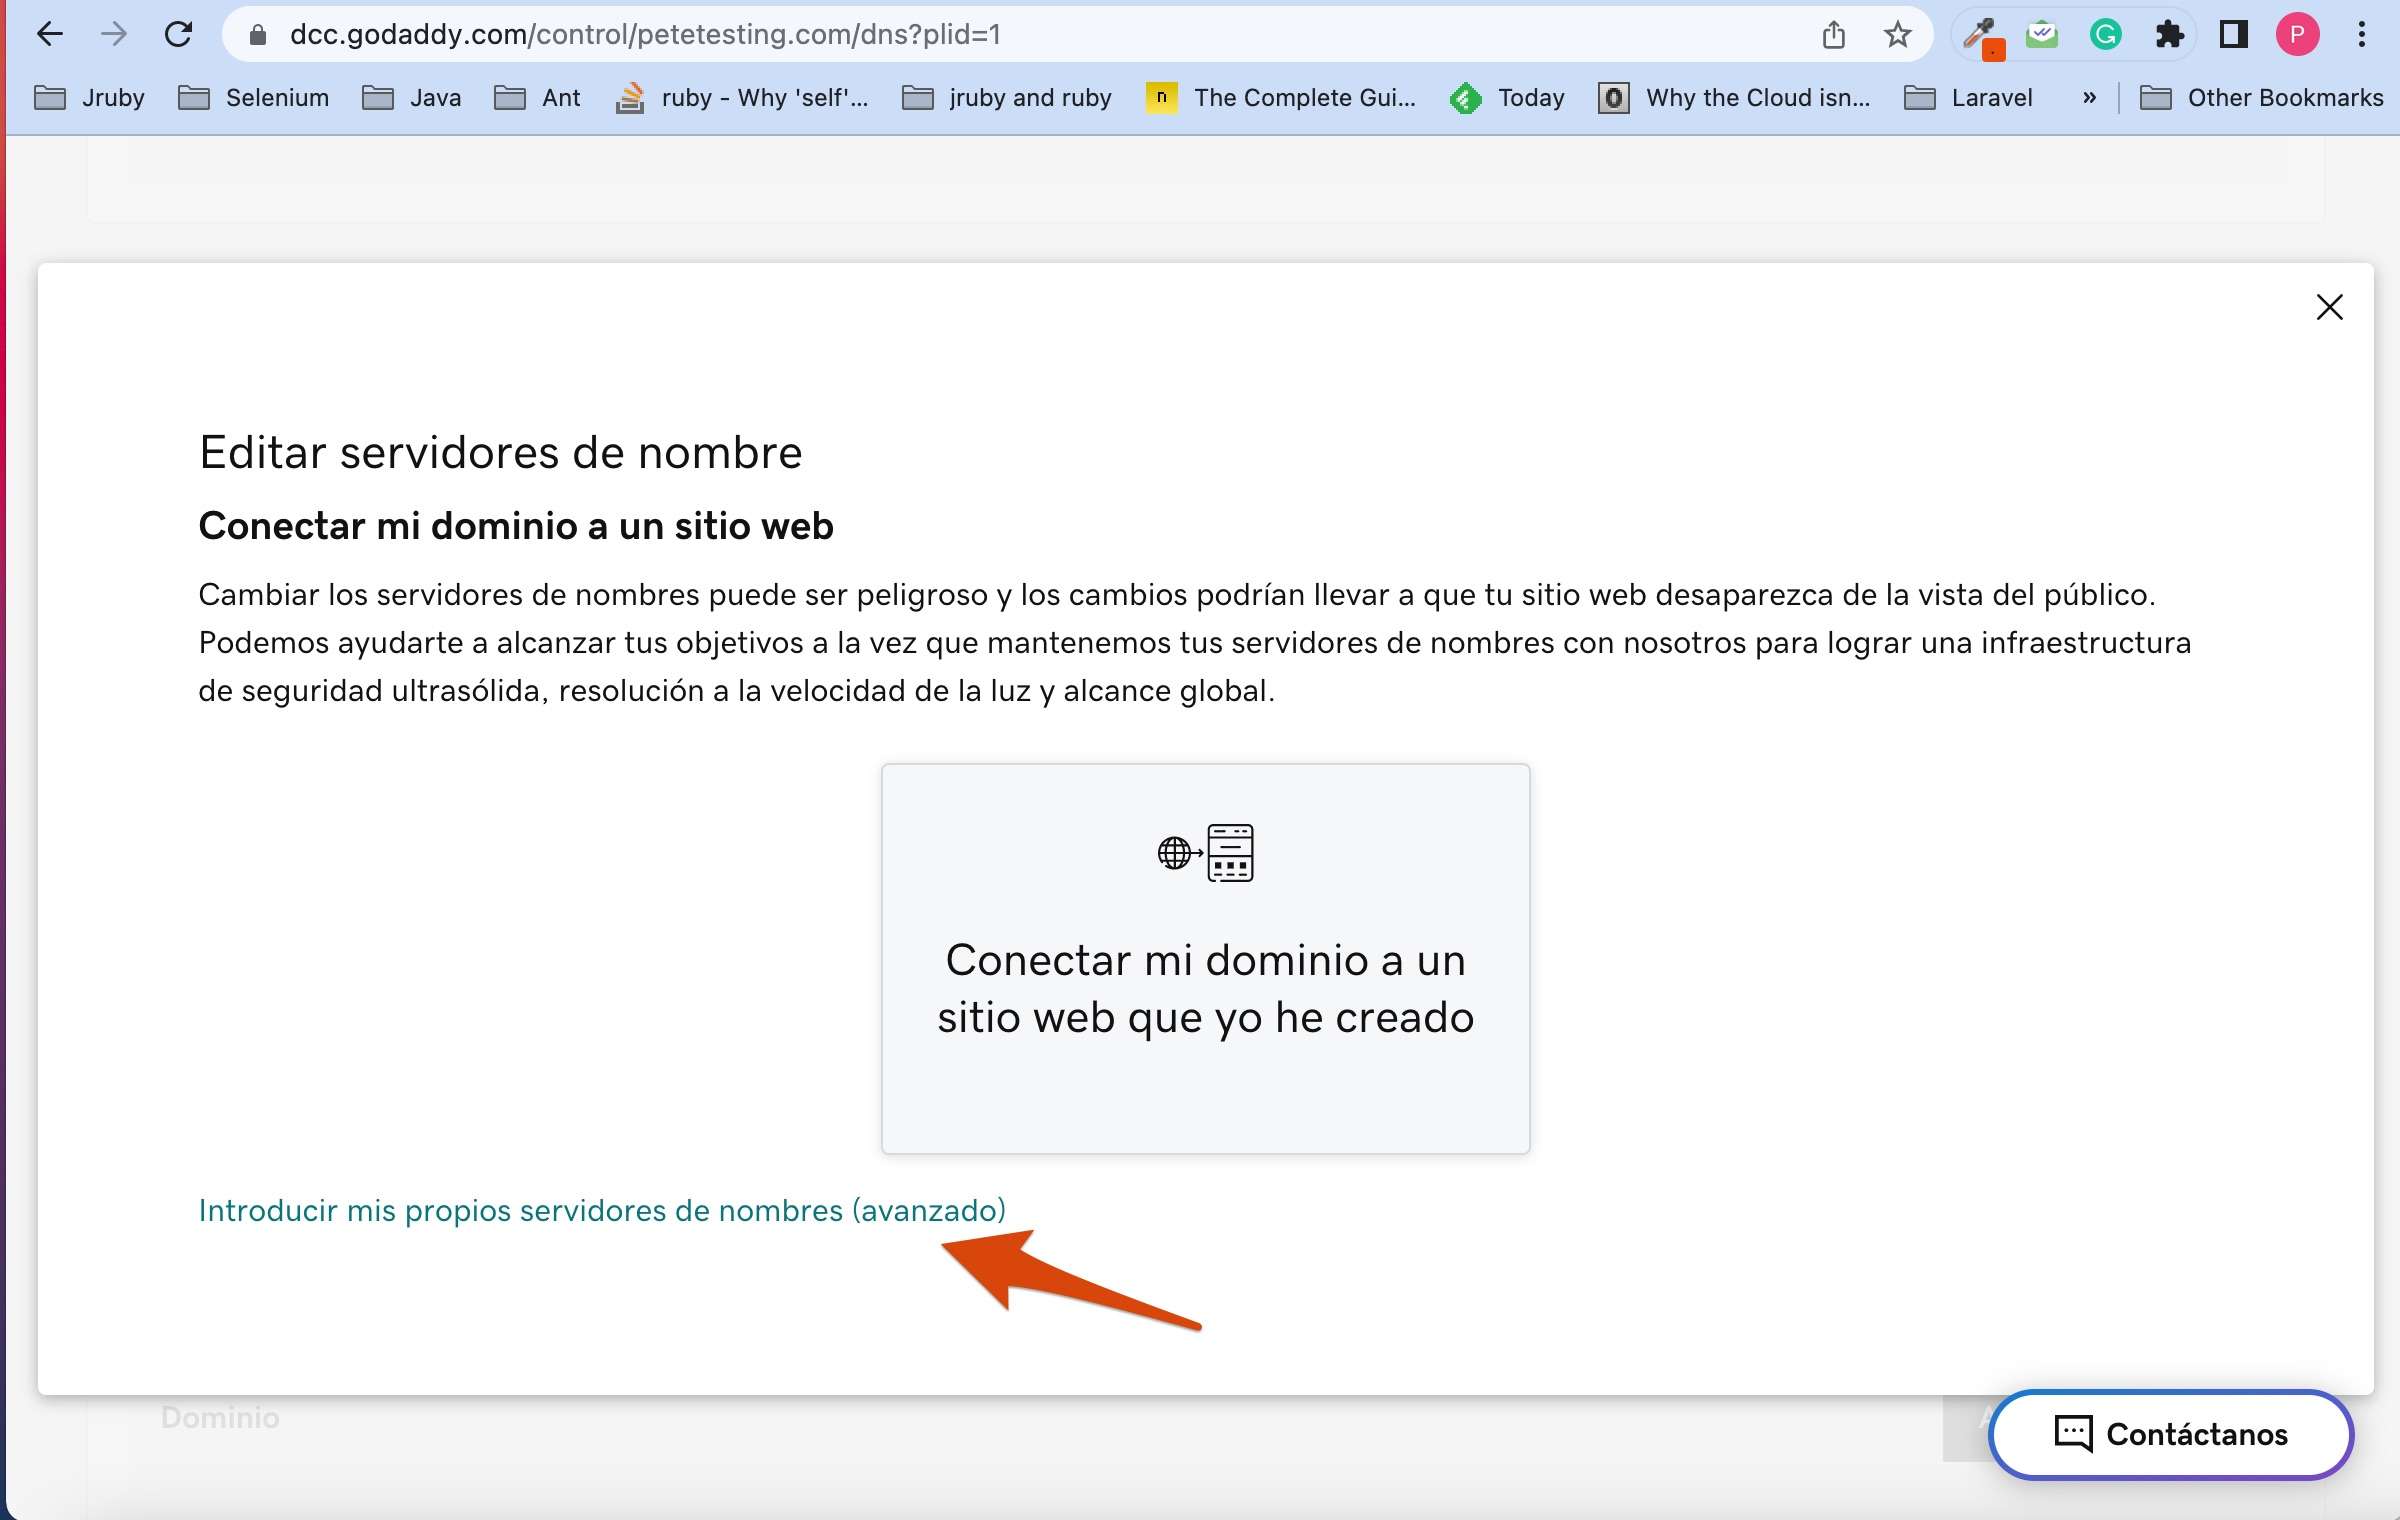Reload the GoDaddy DNS page
This screenshot has height=1520, width=2400.
[178, 34]
